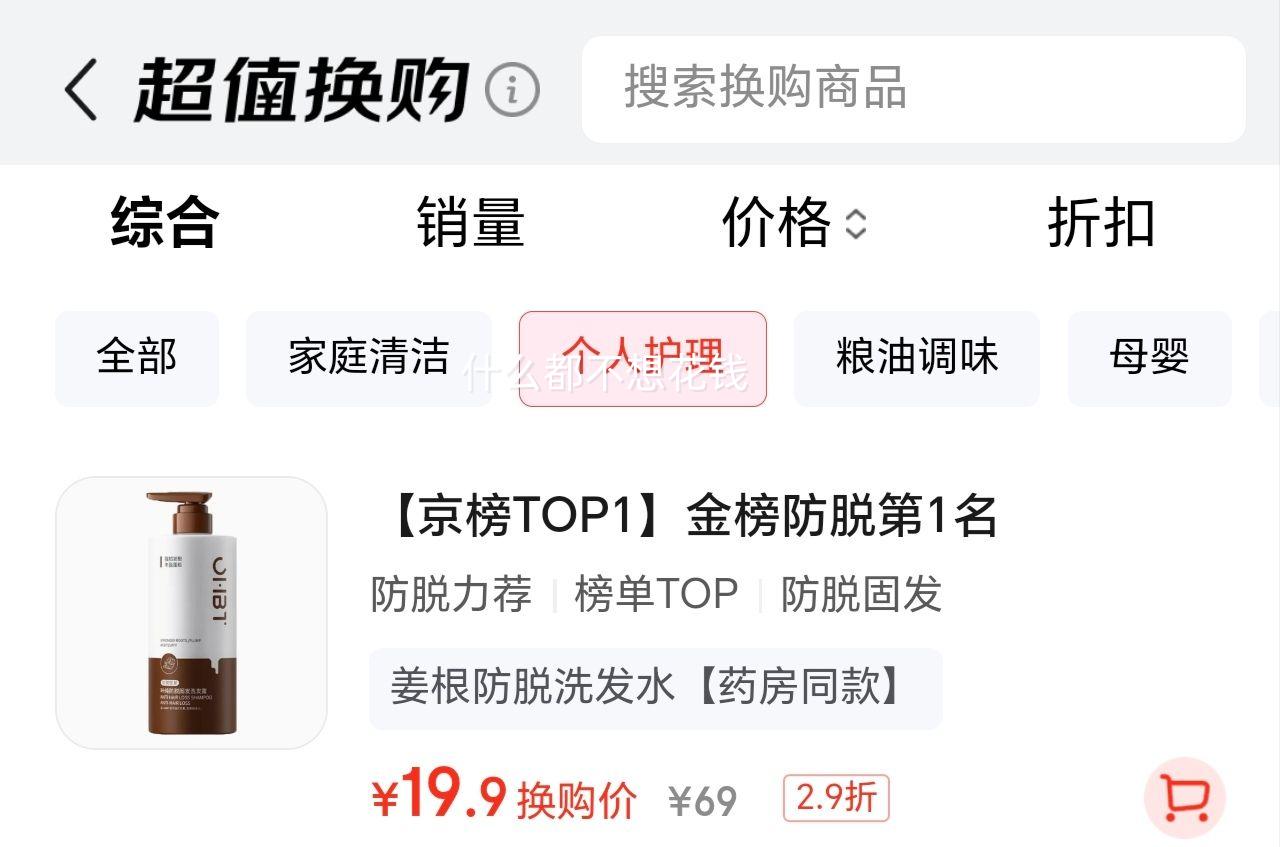Sort by 价格

[x=776, y=223]
